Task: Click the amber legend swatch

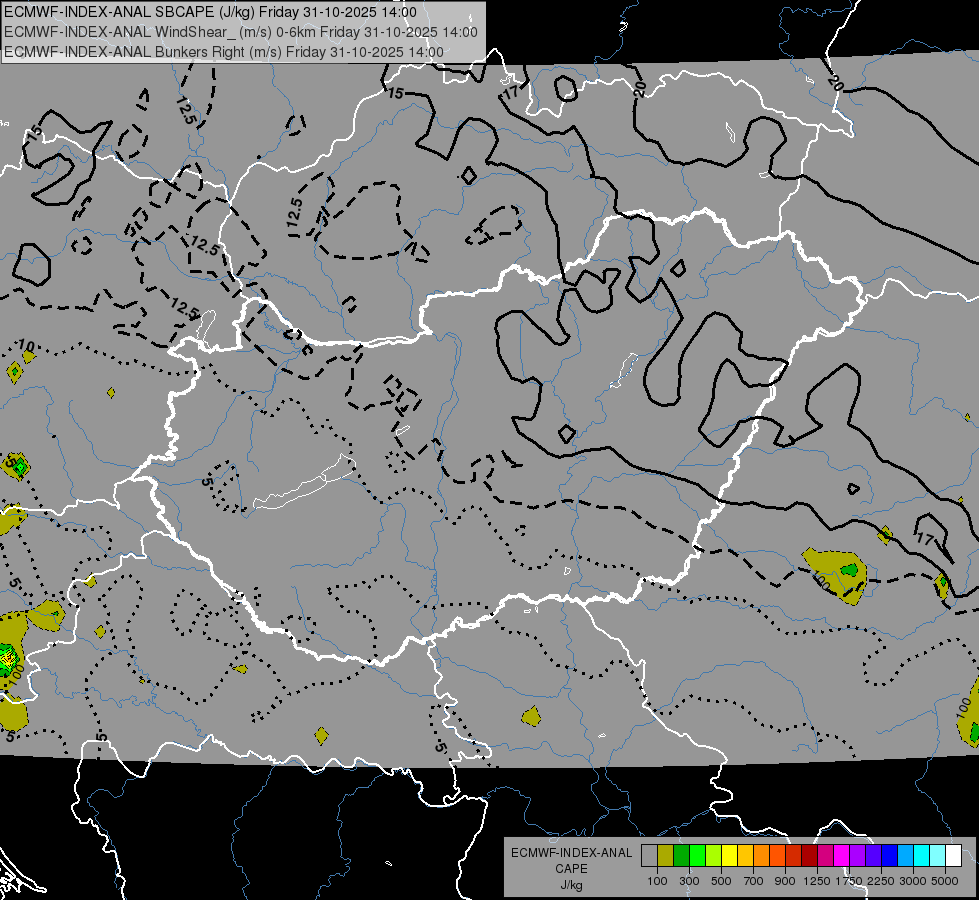Action: pyautogui.click(x=745, y=855)
